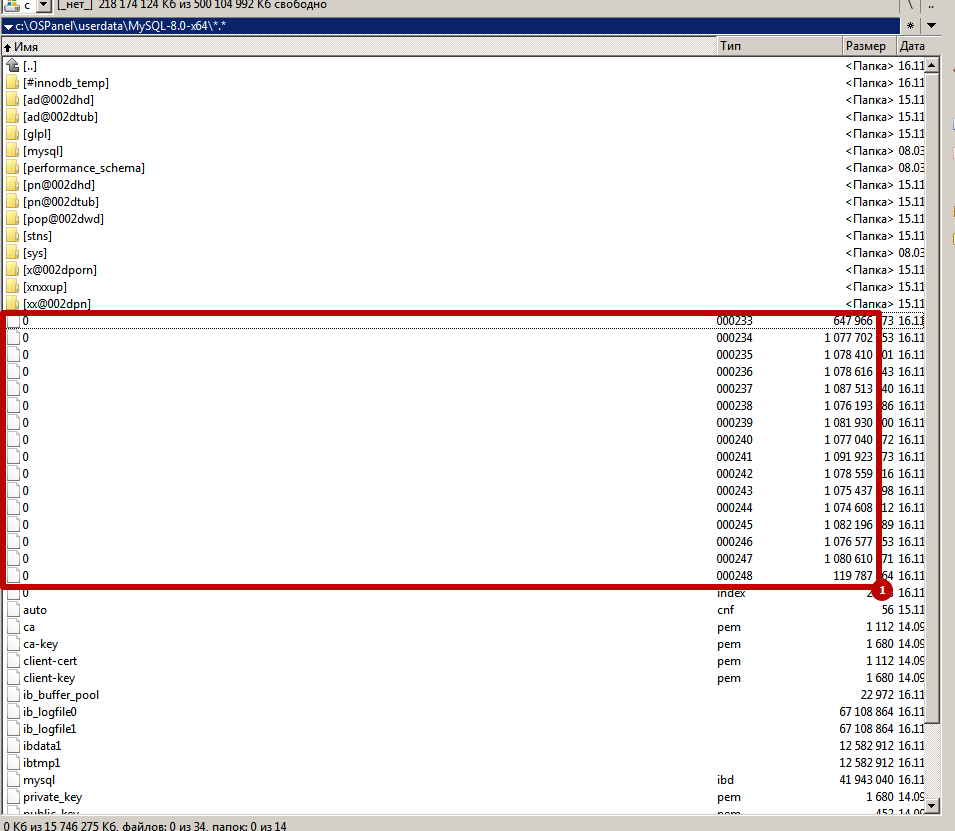Click the file icon of private_key
This screenshot has width=955, height=831.
point(13,797)
